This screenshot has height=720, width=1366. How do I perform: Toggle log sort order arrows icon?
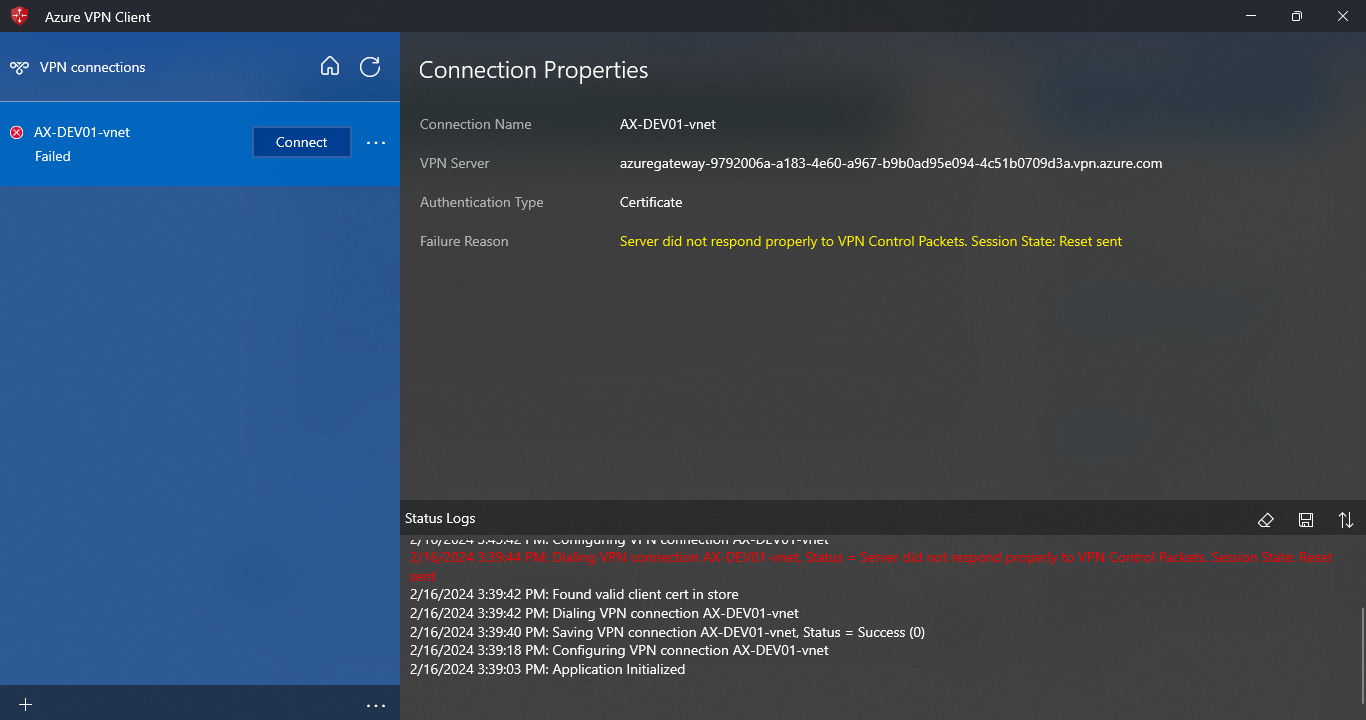pyautogui.click(x=1346, y=520)
